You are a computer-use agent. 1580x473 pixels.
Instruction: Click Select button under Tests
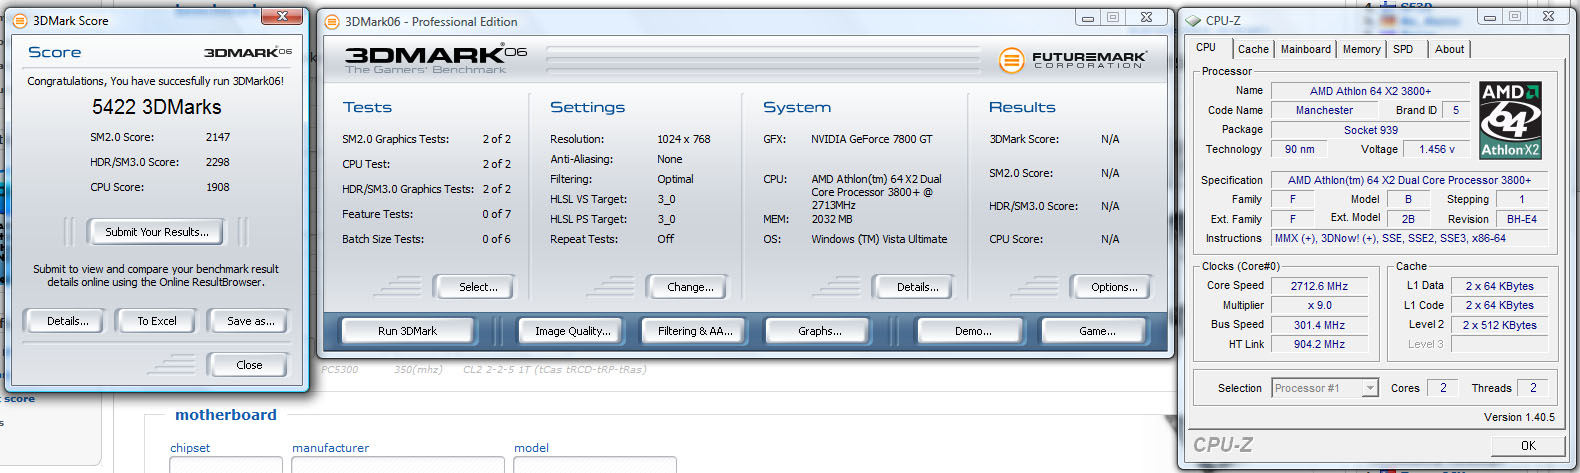(x=477, y=287)
